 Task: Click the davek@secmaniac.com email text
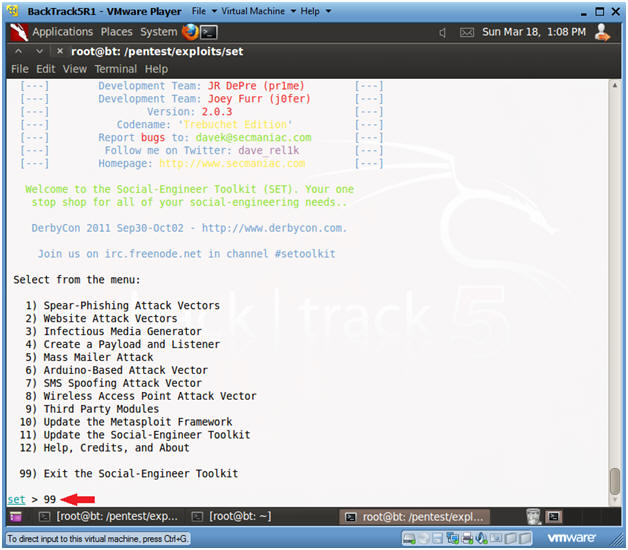point(254,137)
